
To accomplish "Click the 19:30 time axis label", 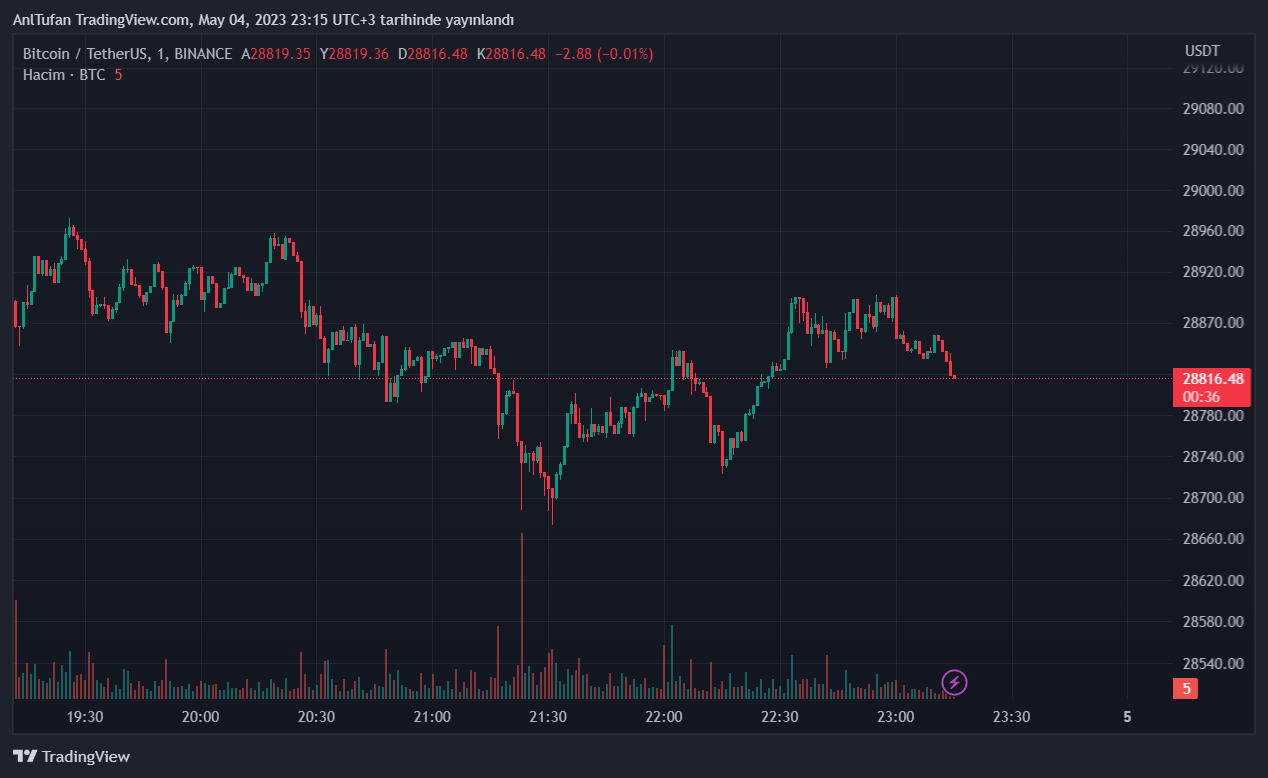I will point(85,716).
